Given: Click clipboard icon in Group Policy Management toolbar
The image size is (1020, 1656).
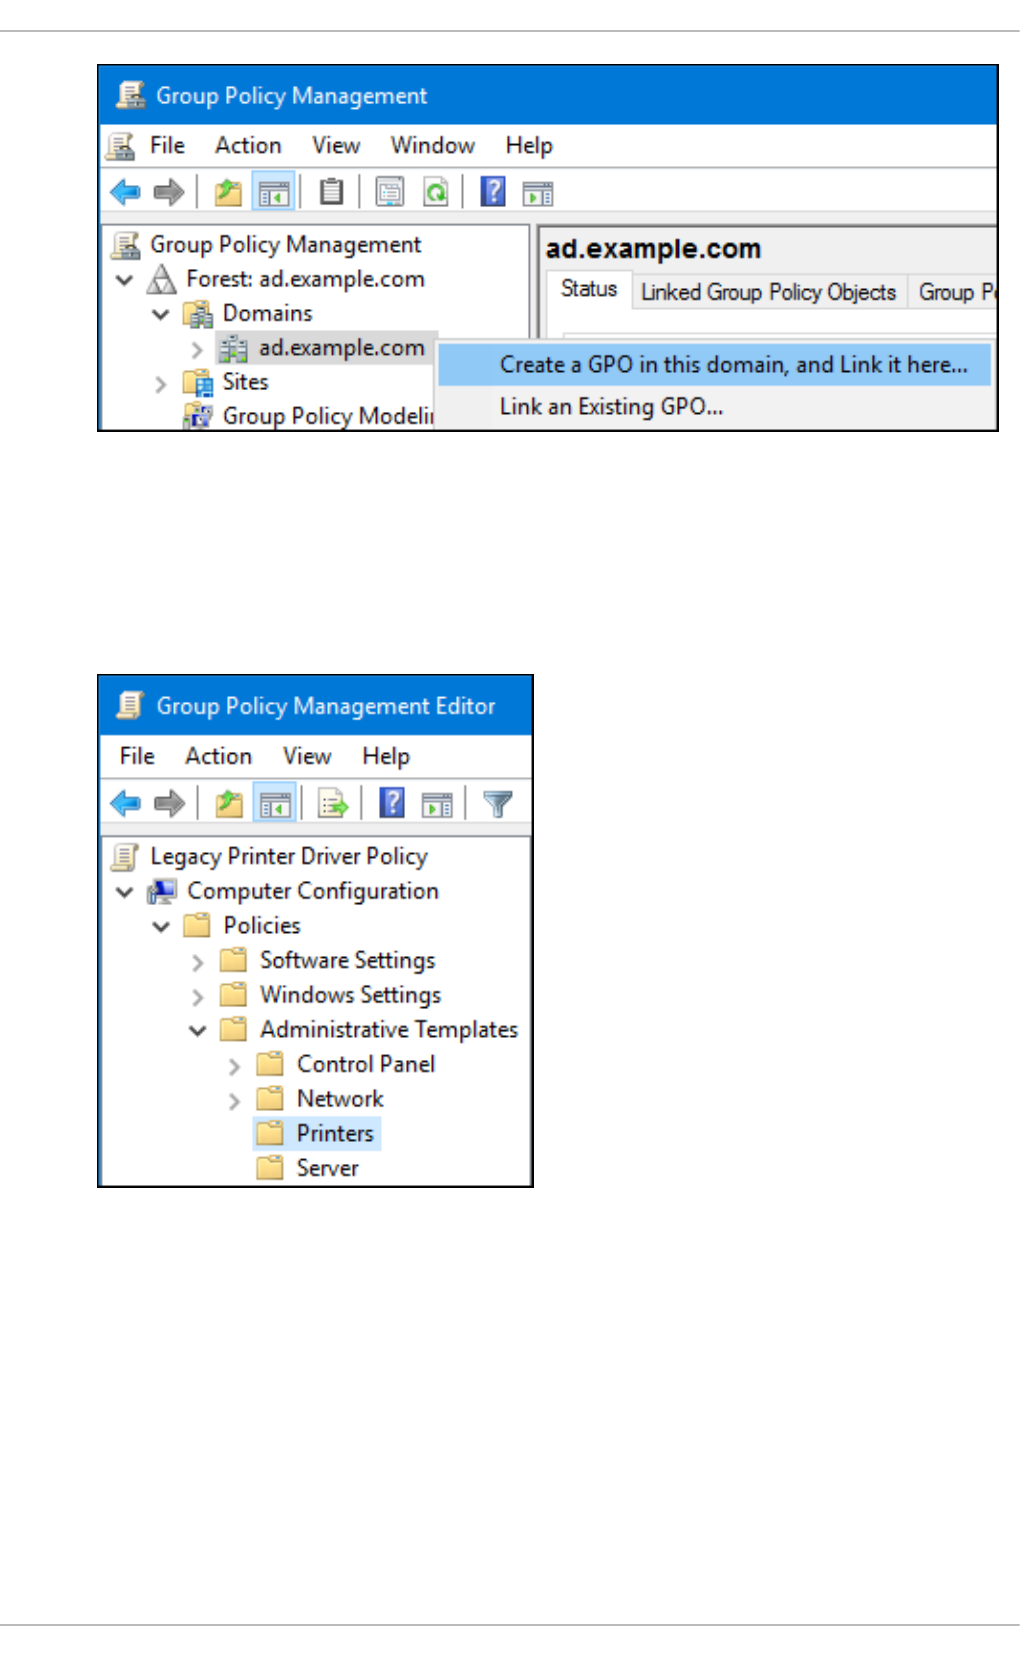Looking at the screenshot, I should [x=331, y=191].
